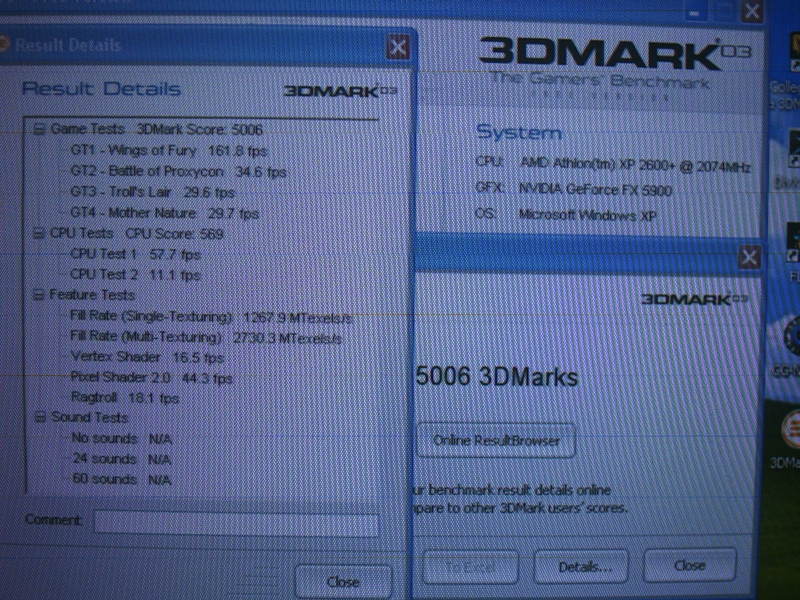Select the 24 sounds N/A row
Image resolution: width=800 pixels, height=600 pixels.
coord(121,459)
